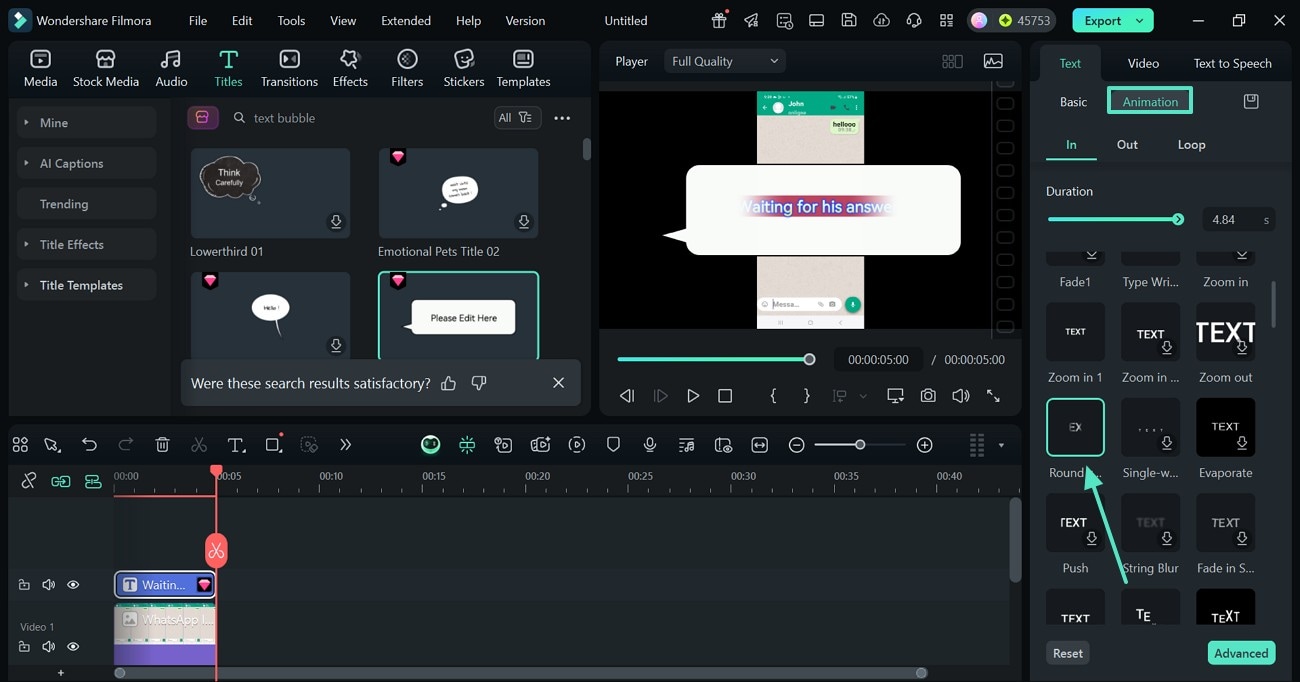Viewport: 1300px width, 682px height.
Task: Open the gift box icon in title bar
Action: pos(719,20)
